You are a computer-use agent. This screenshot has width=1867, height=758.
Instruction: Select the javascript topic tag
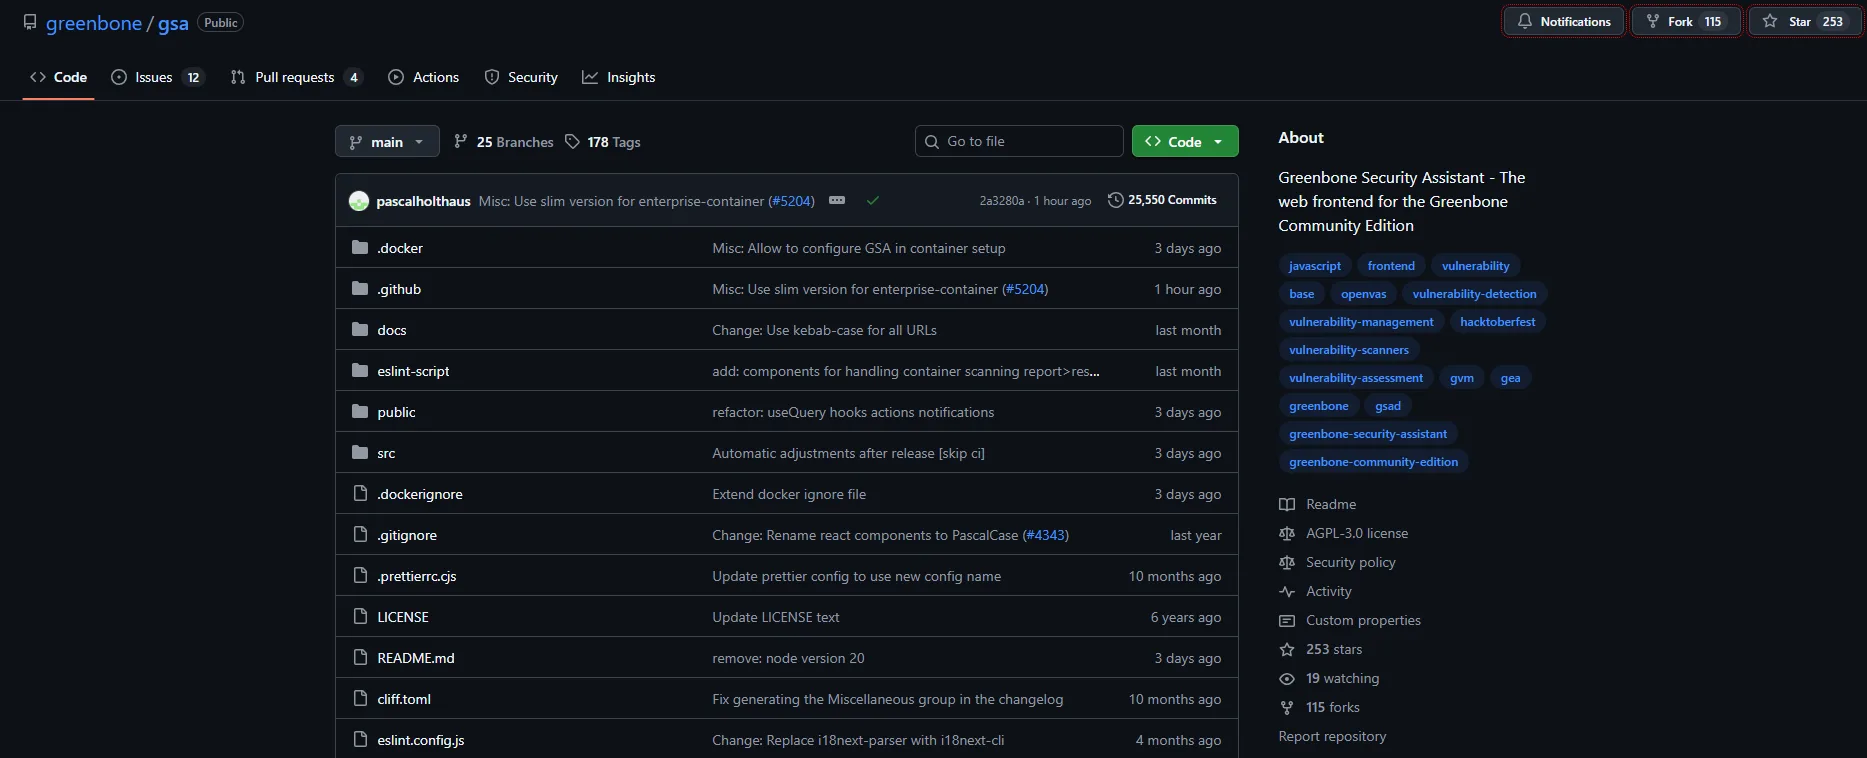(x=1314, y=266)
